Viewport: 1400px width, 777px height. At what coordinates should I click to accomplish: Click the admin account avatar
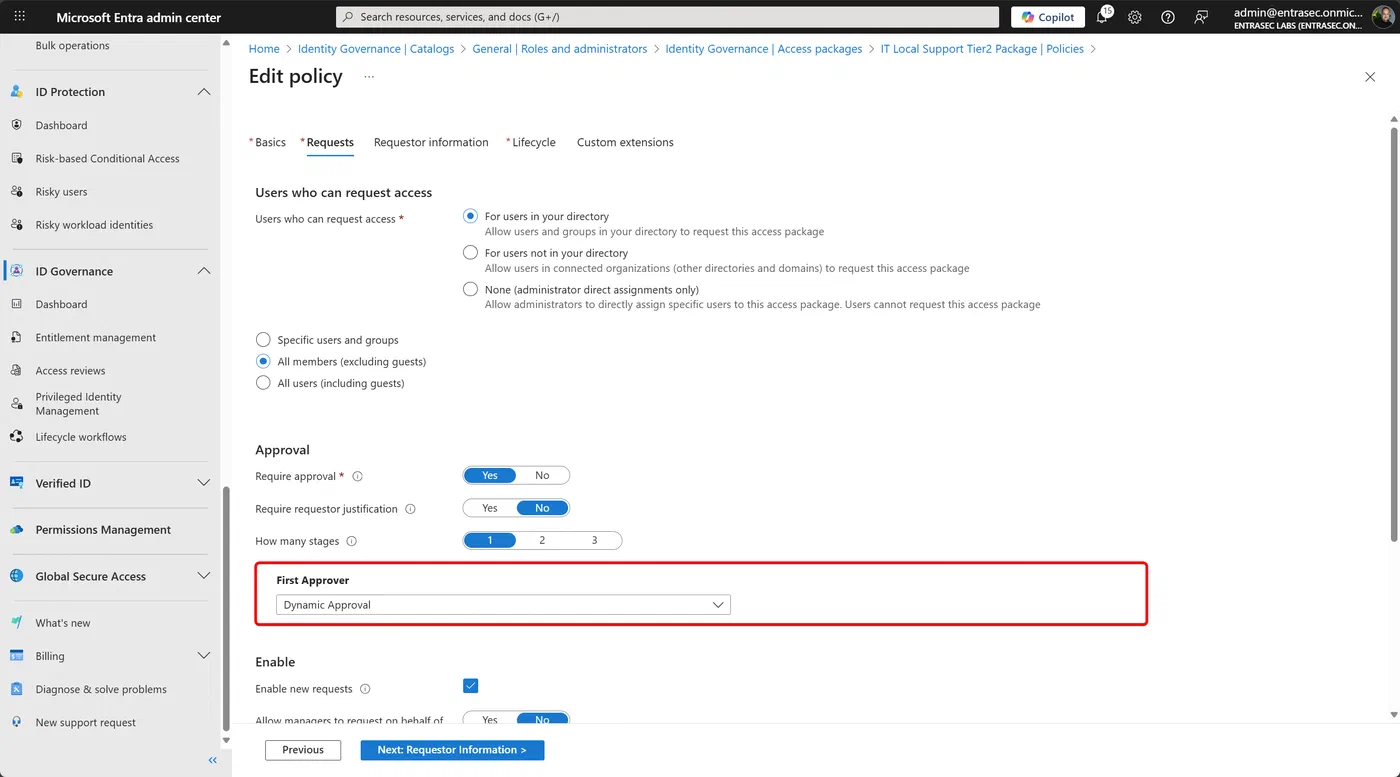1382,17
